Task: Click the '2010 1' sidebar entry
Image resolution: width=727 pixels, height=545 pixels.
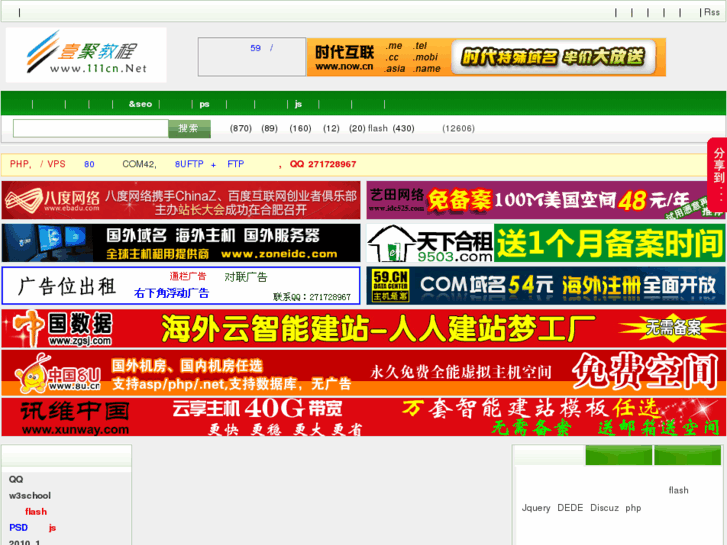Action: point(25,542)
